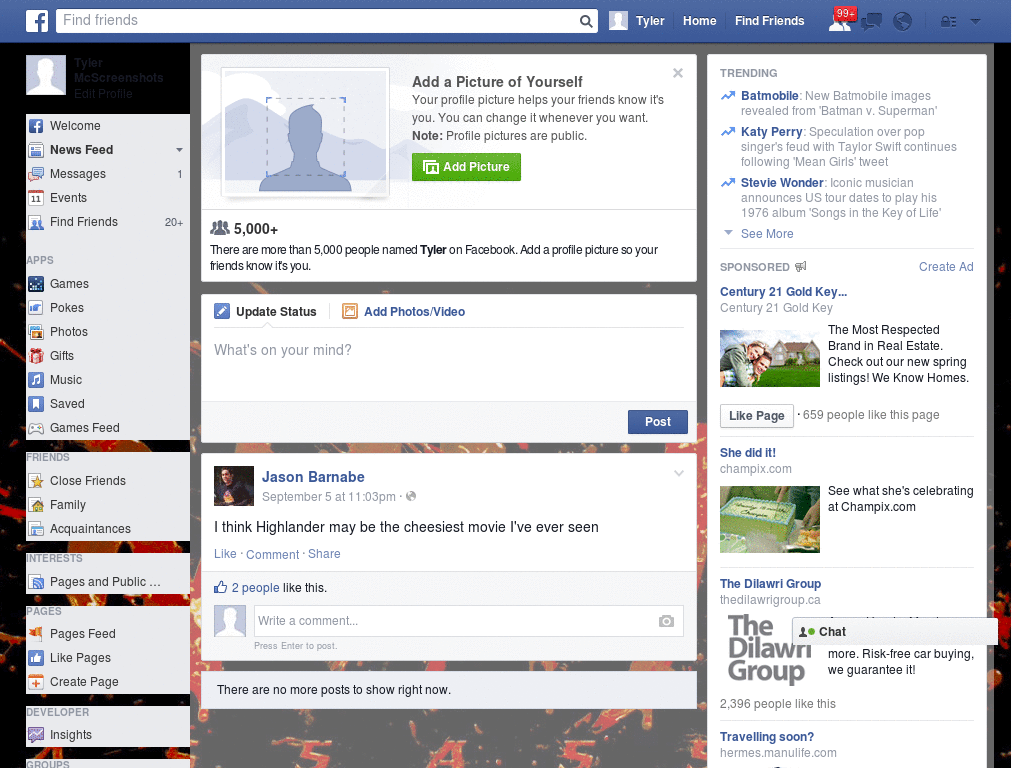The height and width of the screenshot is (768, 1024).
Task: Click the Create Ad link
Action: click(946, 266)
